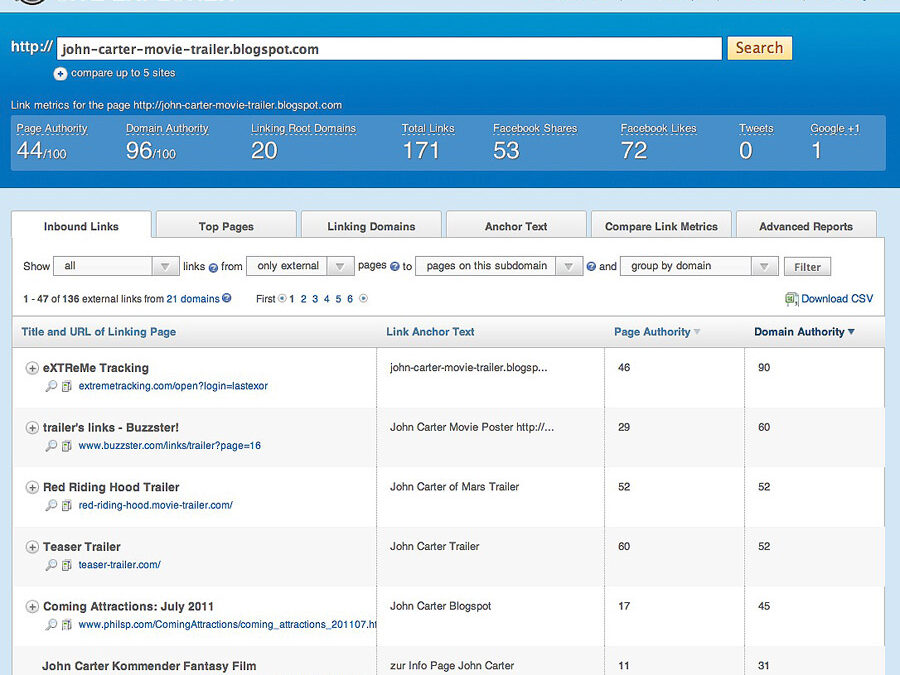The image size is (900, 675).
Task: Click the page icon beside the buzzster.com URL
Action: [67, 446]
